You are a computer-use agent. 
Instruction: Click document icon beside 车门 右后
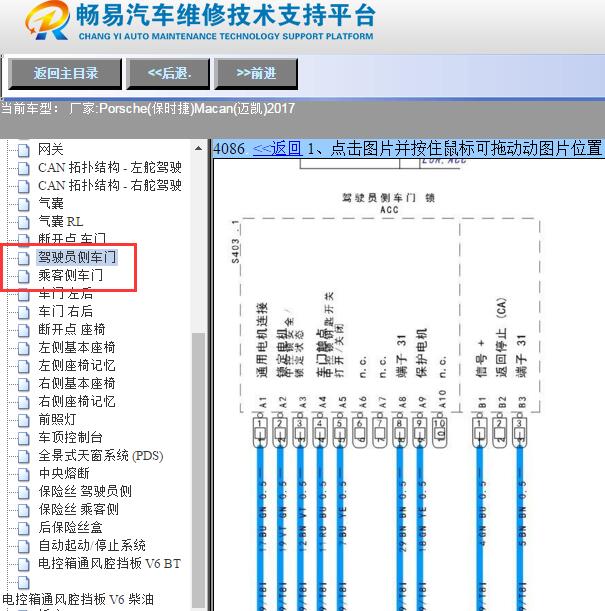coord(24,312)
